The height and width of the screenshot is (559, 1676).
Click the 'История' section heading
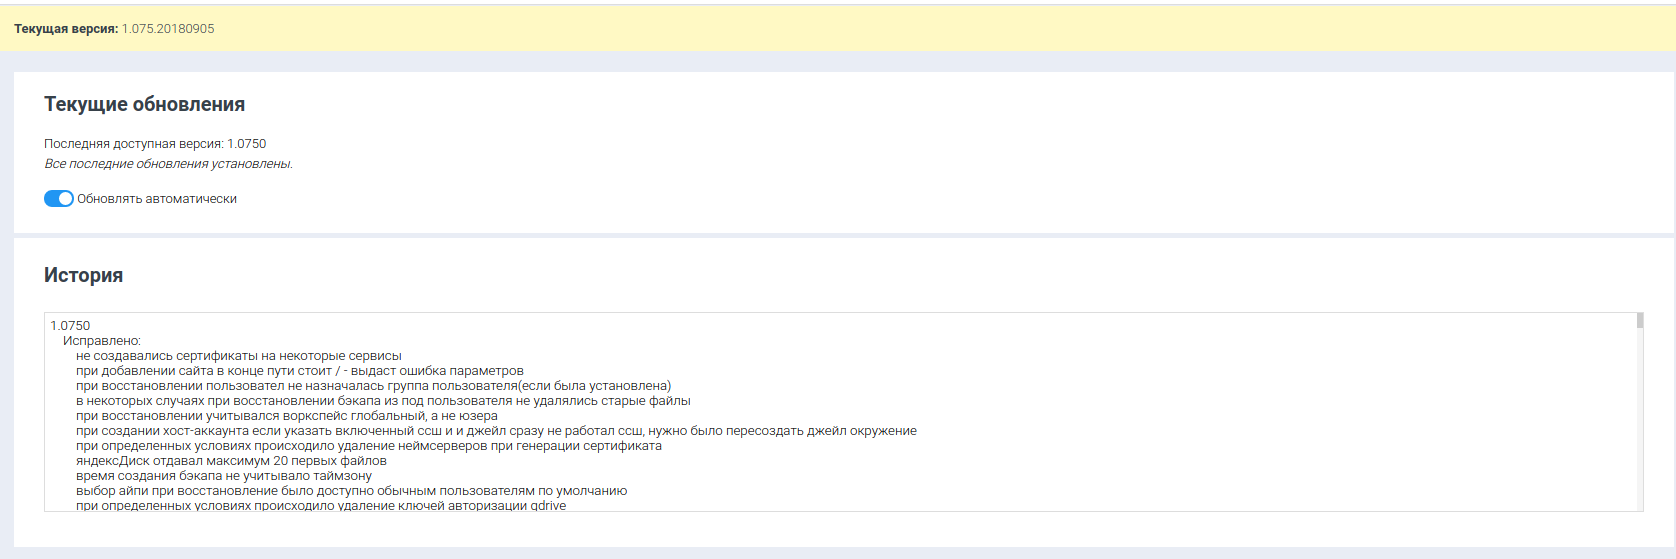(x=83, y=276)
